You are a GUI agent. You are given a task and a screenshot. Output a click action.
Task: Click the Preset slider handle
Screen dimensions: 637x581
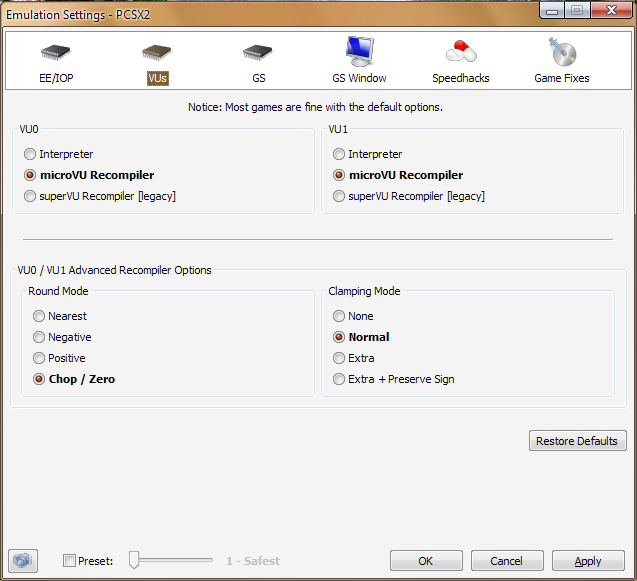pos(134,560)
